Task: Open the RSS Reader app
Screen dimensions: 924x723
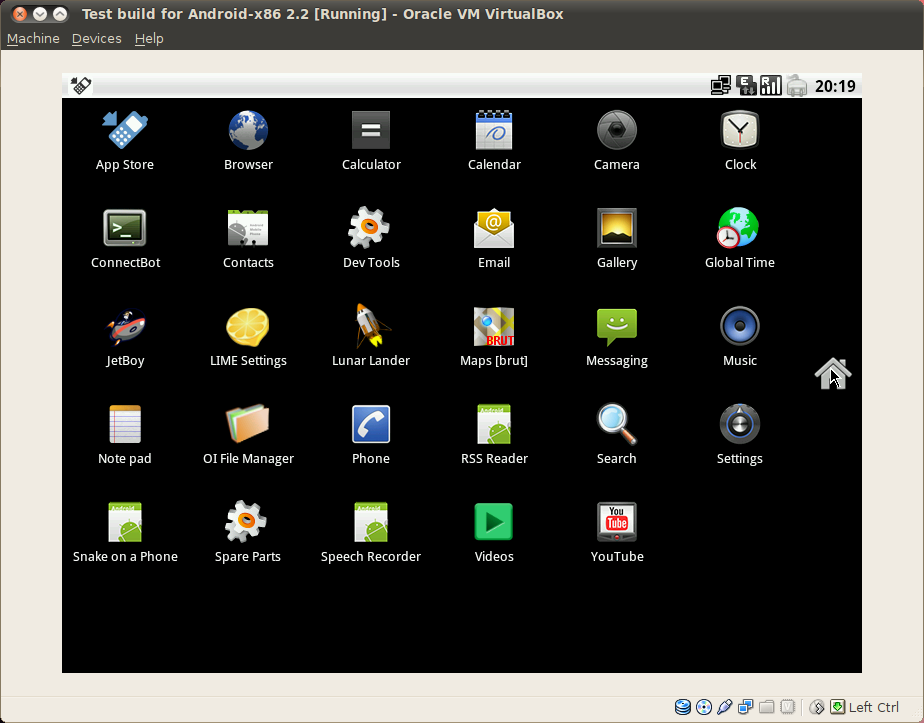Action: [494, 435]
